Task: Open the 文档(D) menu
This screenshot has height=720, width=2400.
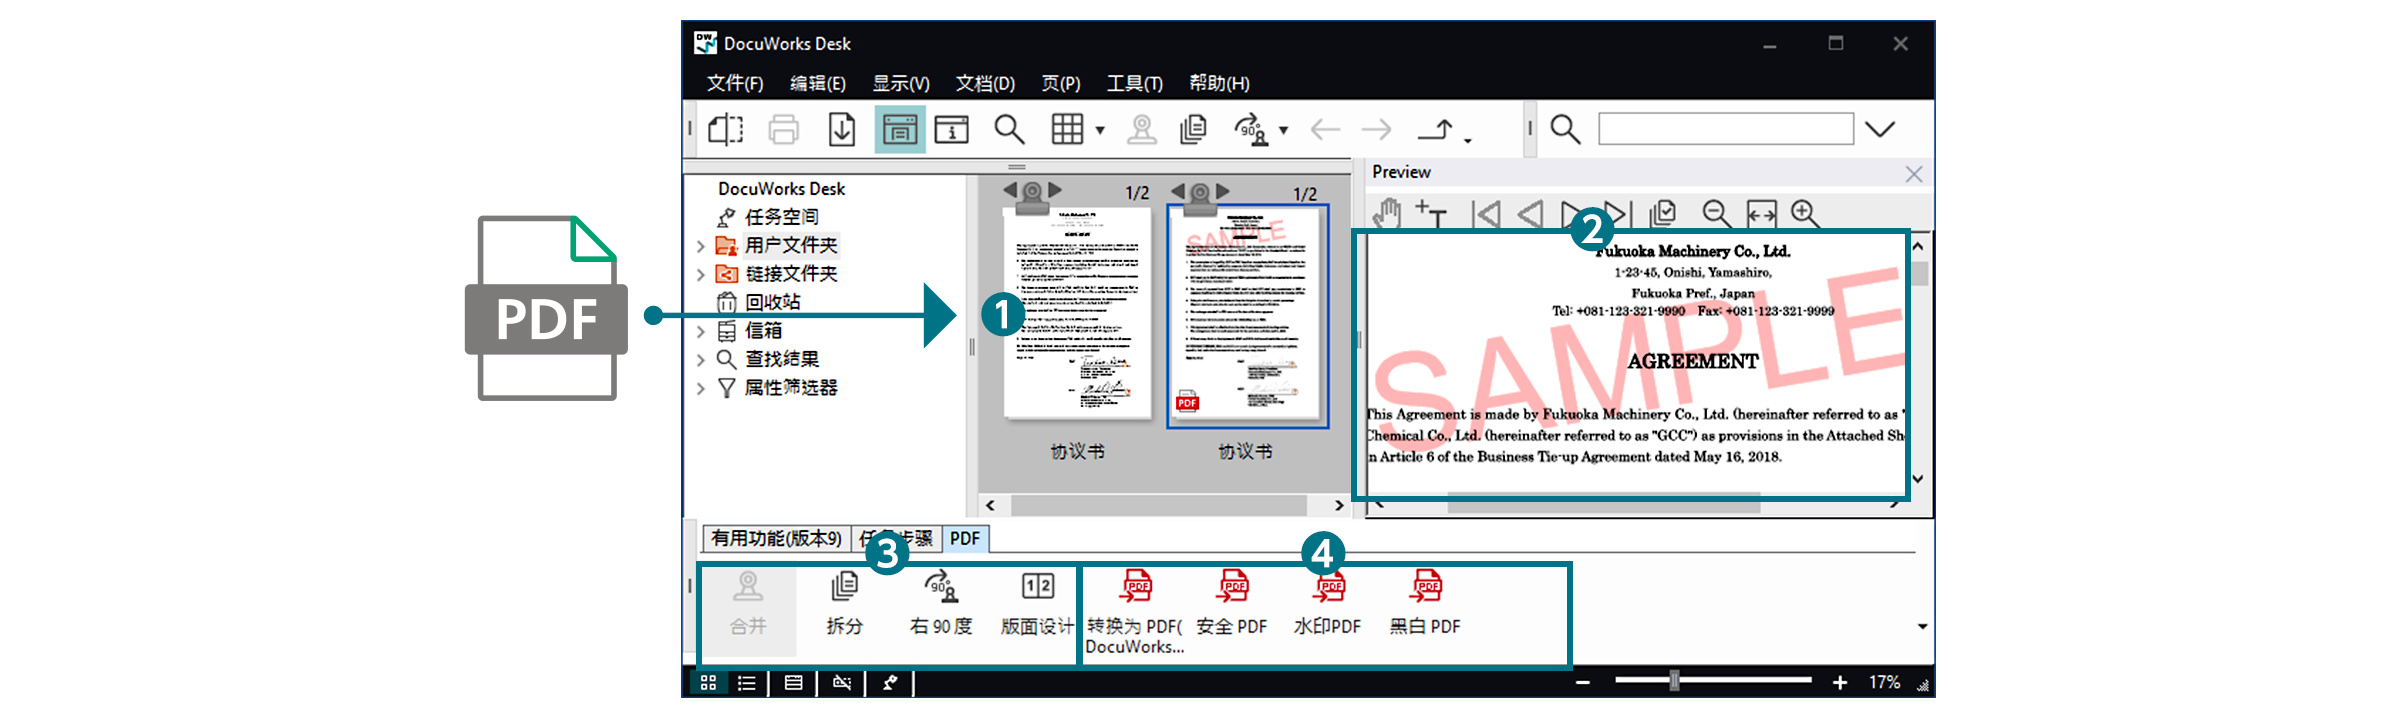Action: tap(985, 83)
